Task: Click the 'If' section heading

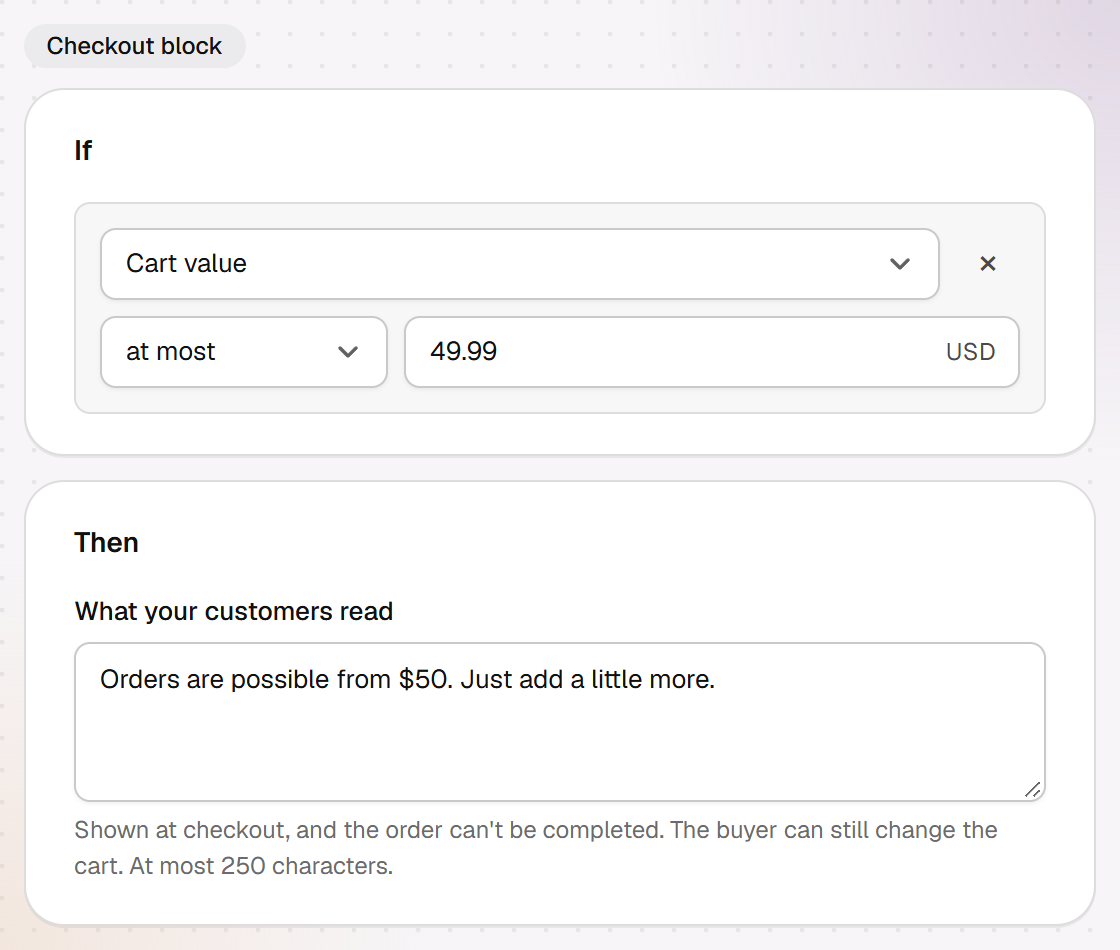Action: click(x=83, y=150)
